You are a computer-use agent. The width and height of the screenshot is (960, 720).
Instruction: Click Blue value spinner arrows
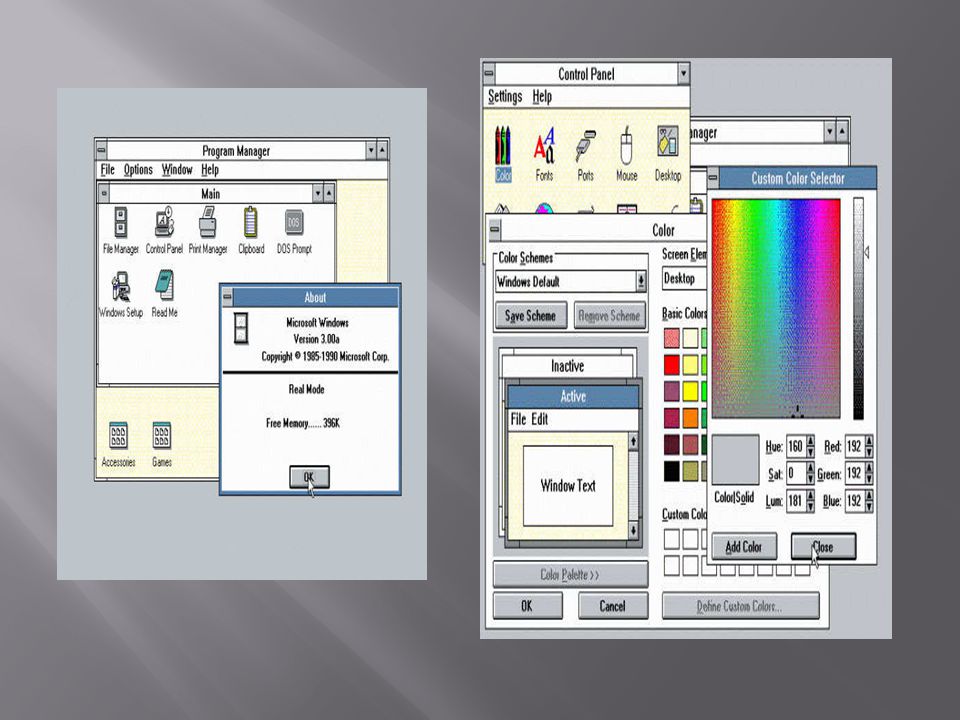[869, 501]
